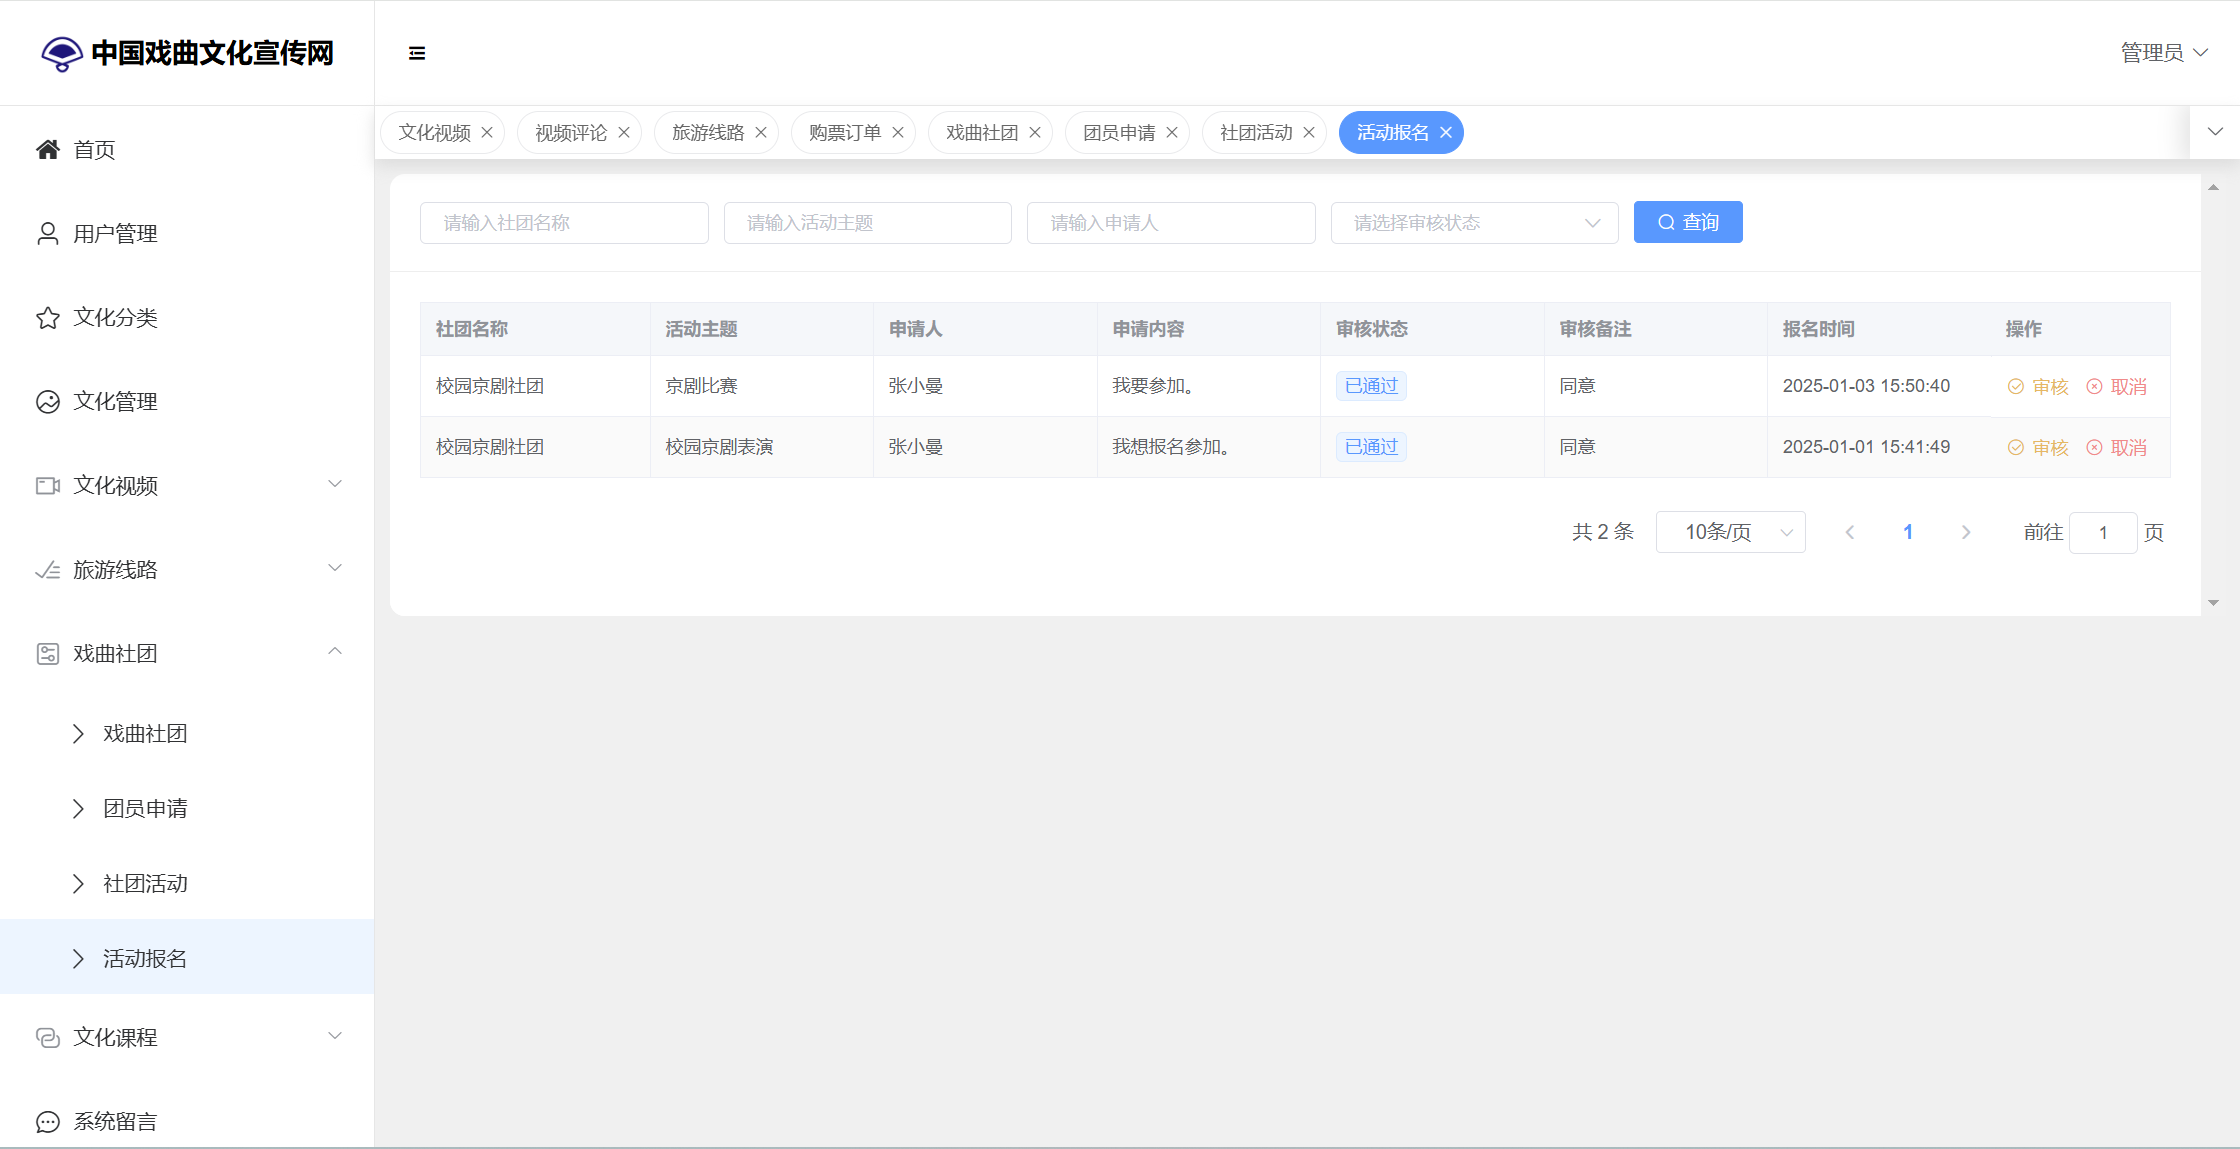Select 团员申请 in the sidebar submenu

tap(145, 809)
